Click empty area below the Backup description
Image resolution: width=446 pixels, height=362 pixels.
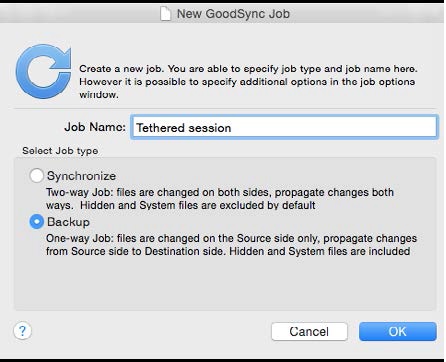point(225,283)
